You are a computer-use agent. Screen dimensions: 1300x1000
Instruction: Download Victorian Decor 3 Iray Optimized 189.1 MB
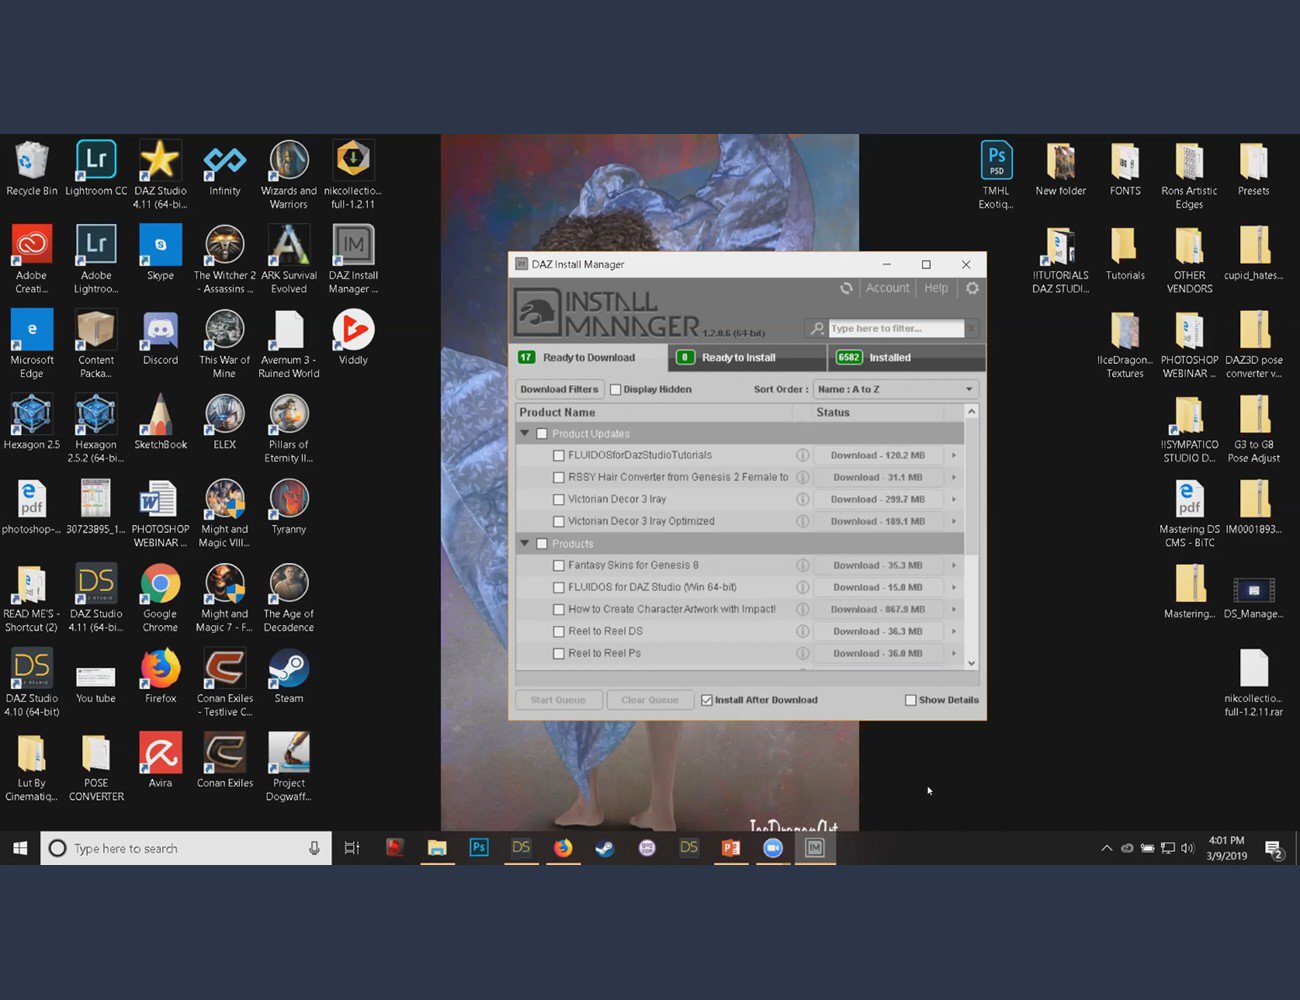(878, 521)
